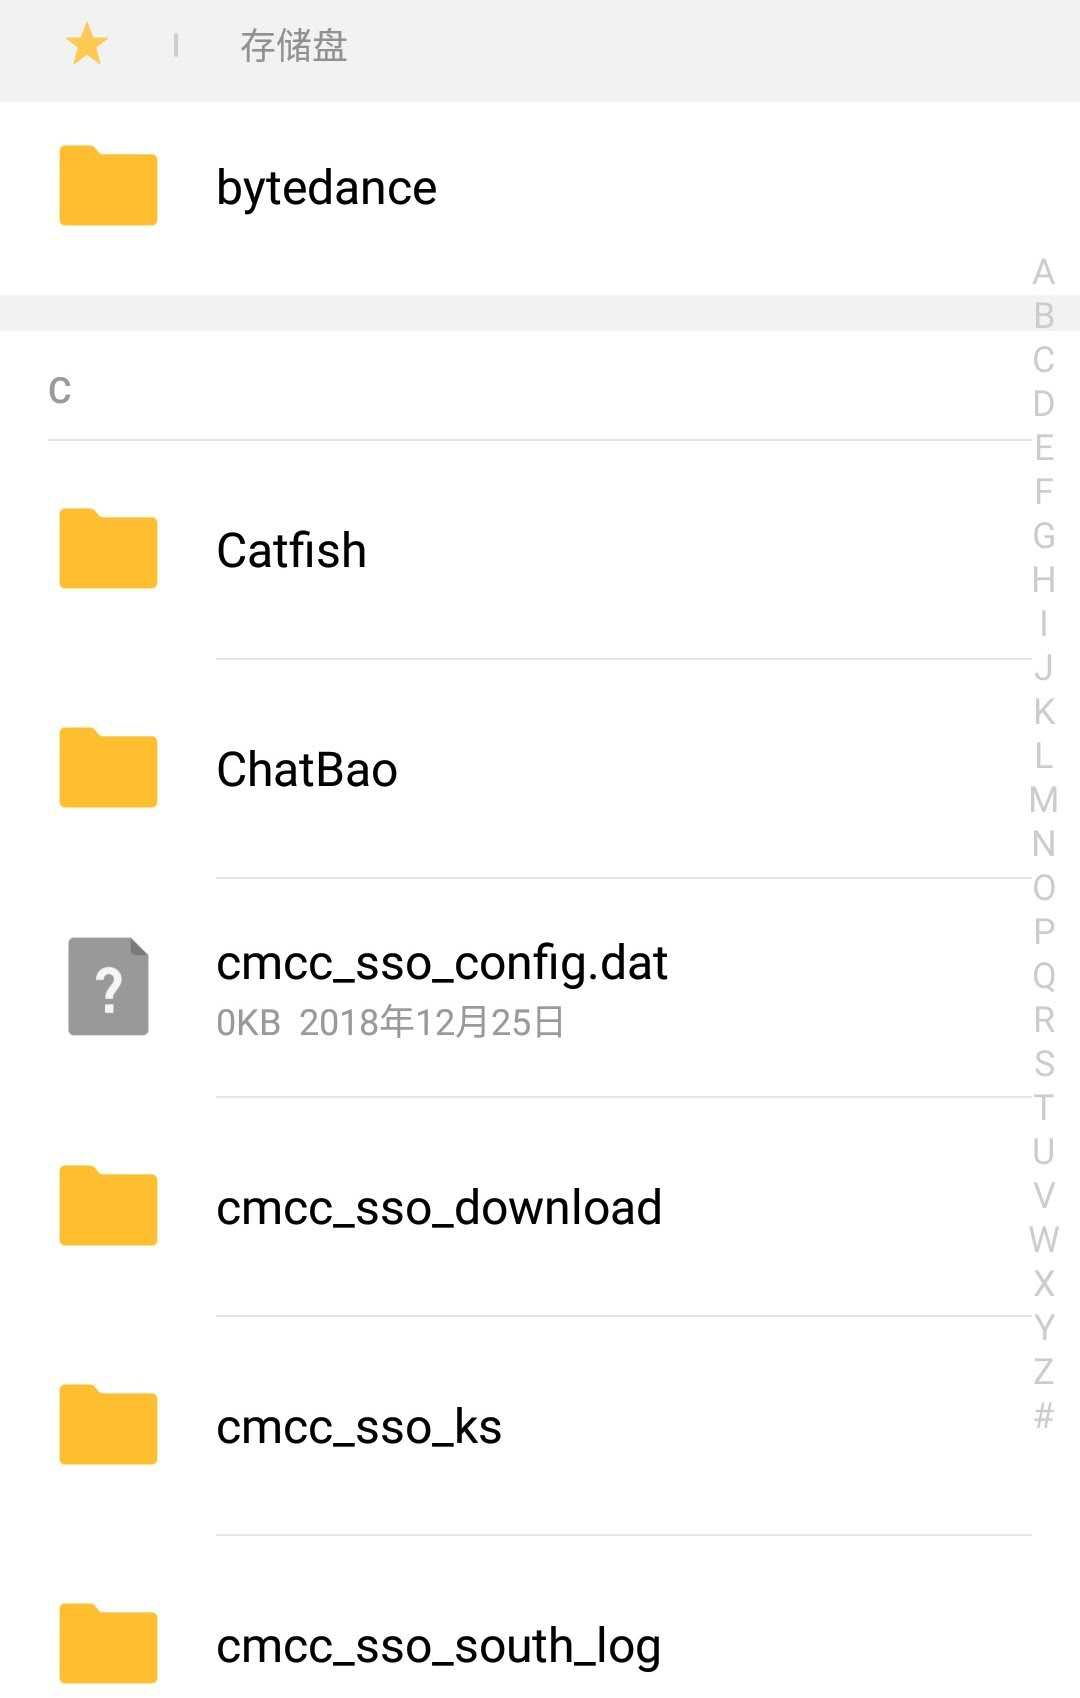This screenshot has width=1080, height=1698.
Task: Tap the favorites star icon
Action: point(87,45)
